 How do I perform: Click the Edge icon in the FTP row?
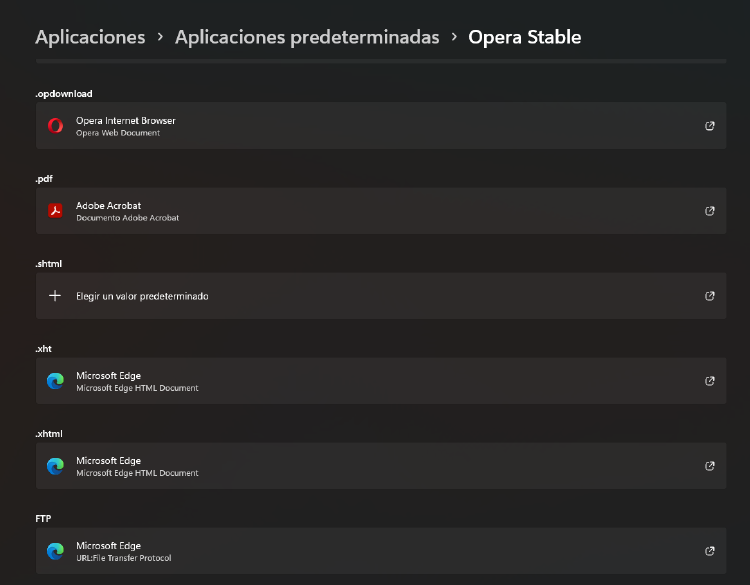coord(55,551)
